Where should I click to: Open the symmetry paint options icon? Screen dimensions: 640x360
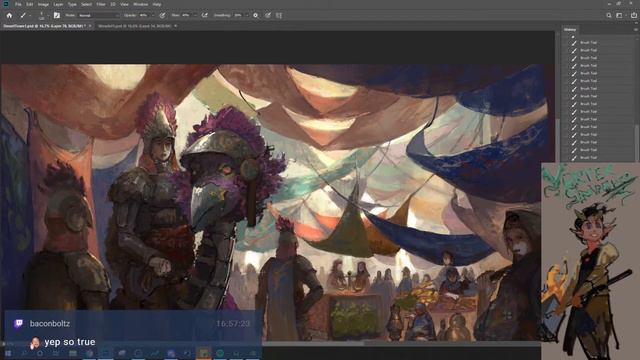coord(279,16)
